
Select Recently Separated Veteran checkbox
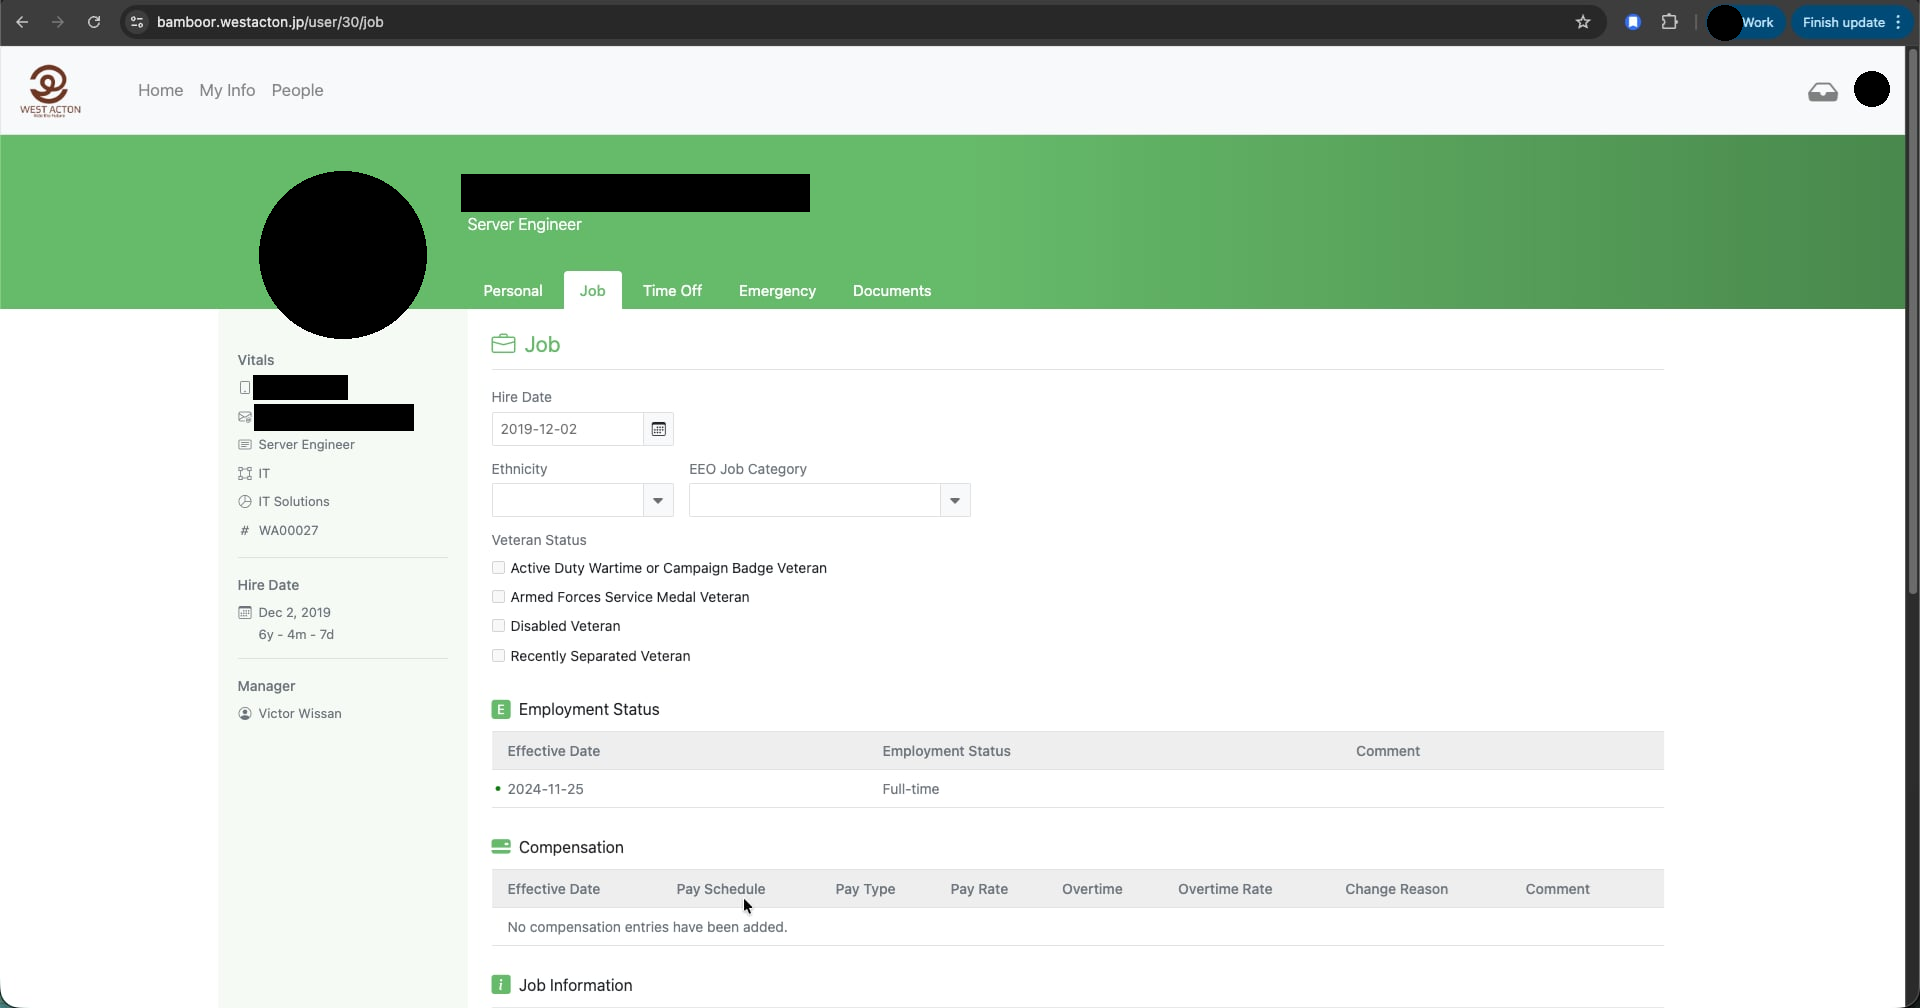(x=498, y=656)
